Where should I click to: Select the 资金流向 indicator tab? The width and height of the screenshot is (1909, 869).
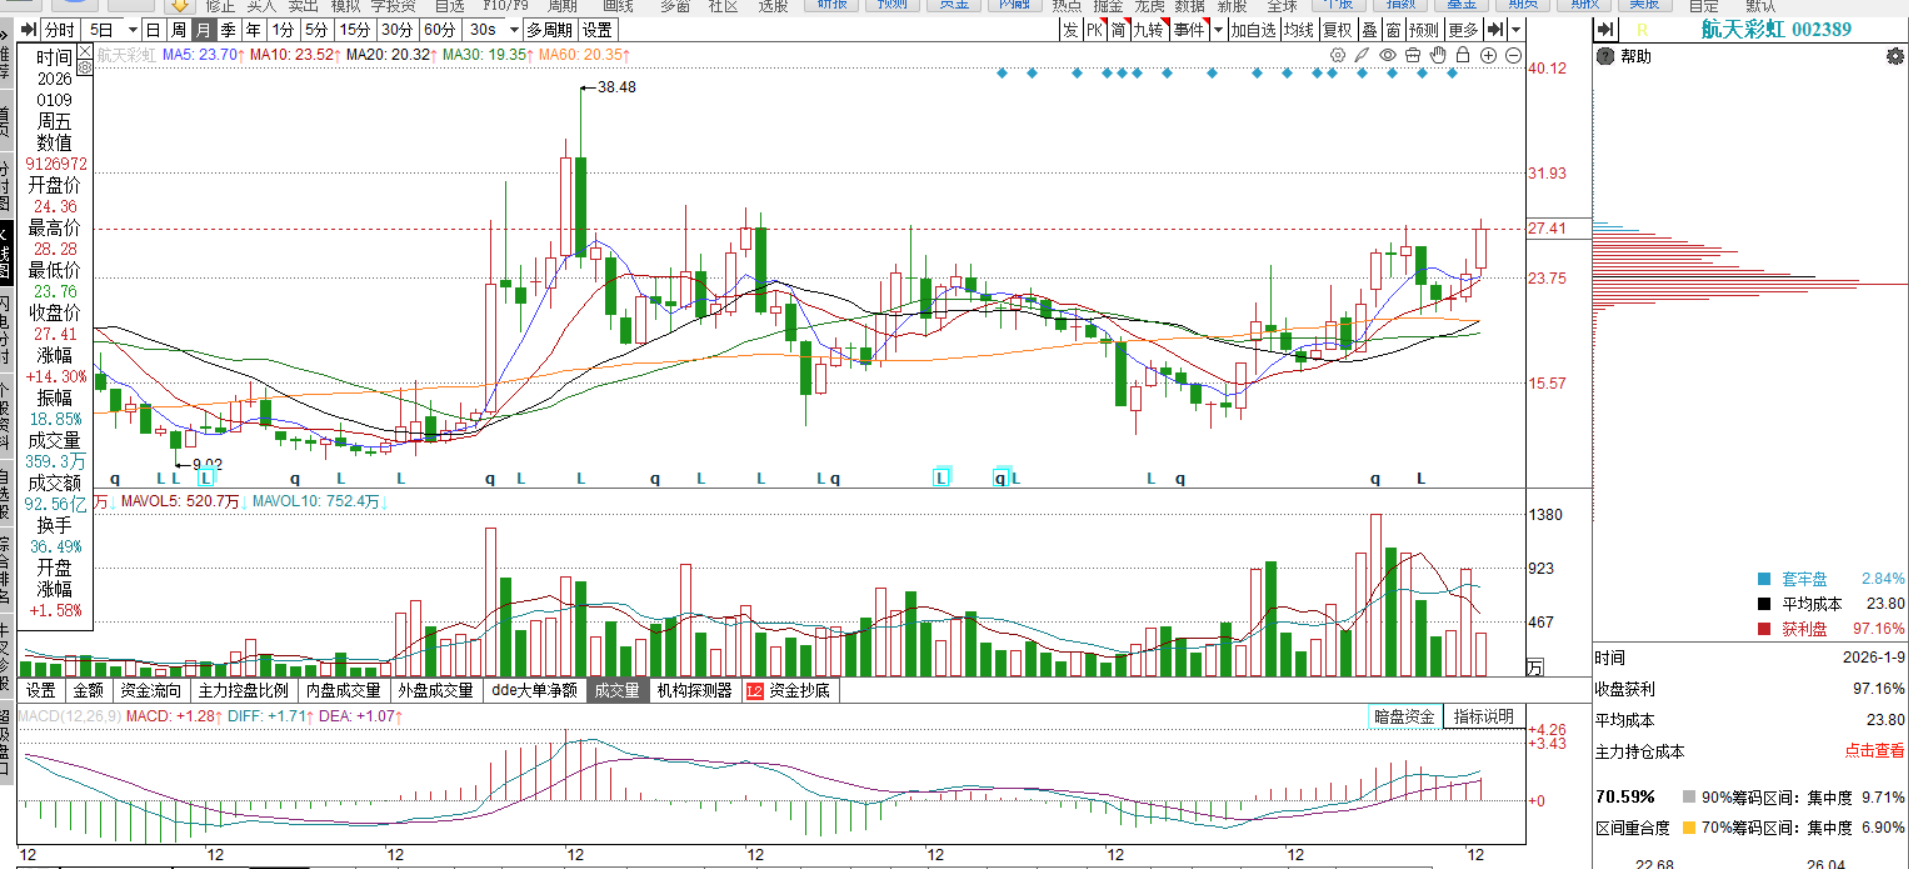tap(151, 691)
